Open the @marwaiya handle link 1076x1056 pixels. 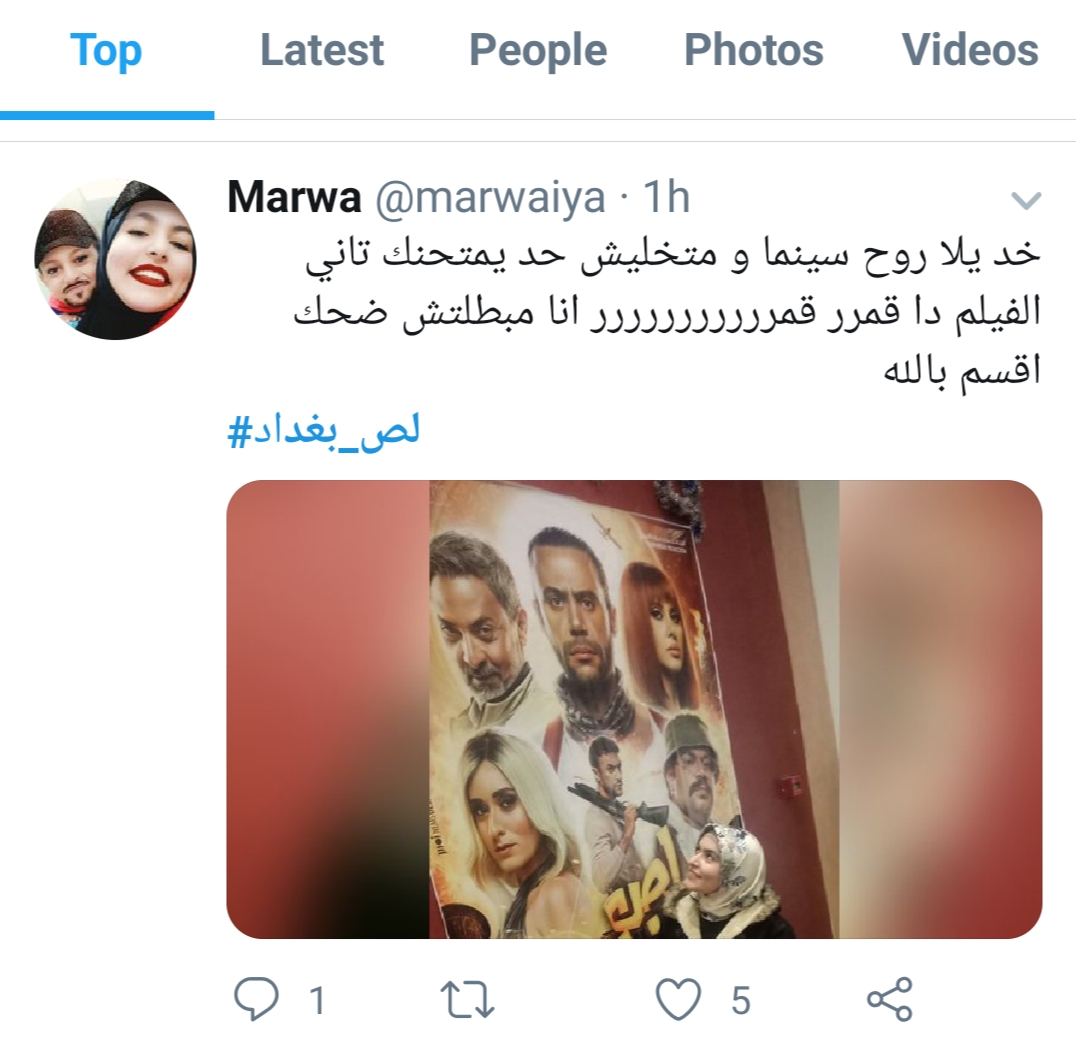491,198
